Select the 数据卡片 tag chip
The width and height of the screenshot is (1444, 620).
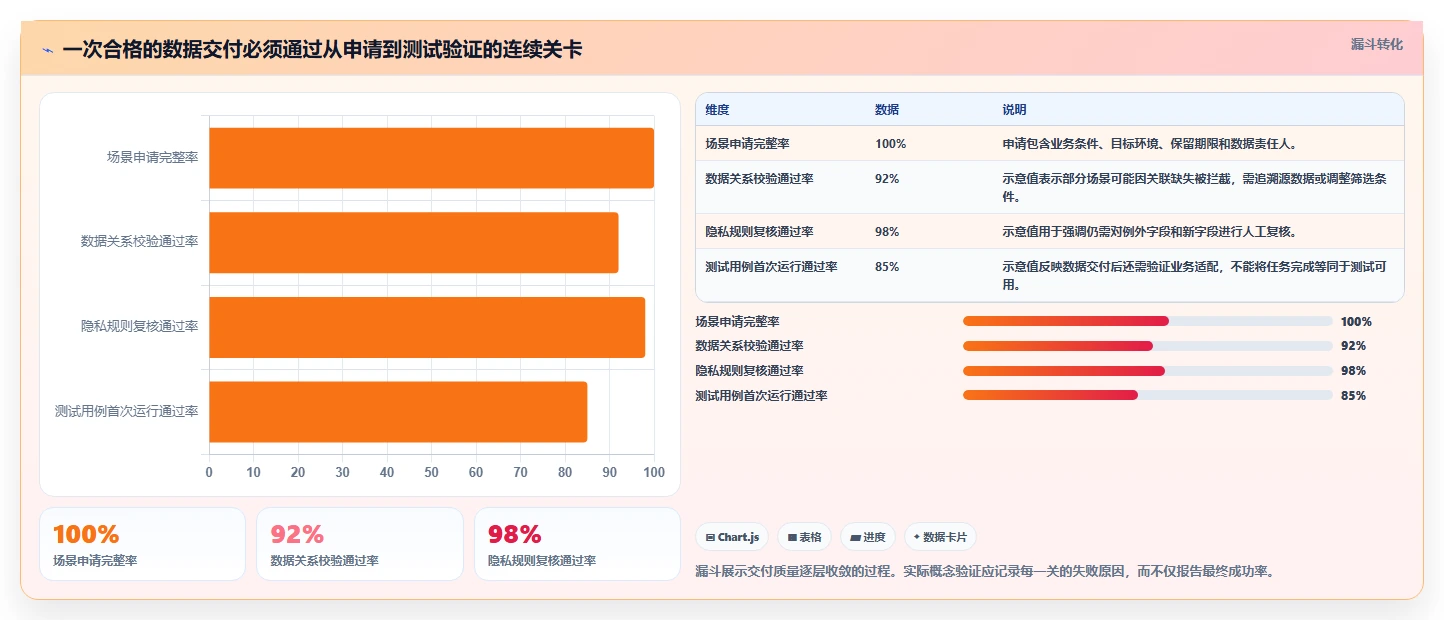click(940, 537)
